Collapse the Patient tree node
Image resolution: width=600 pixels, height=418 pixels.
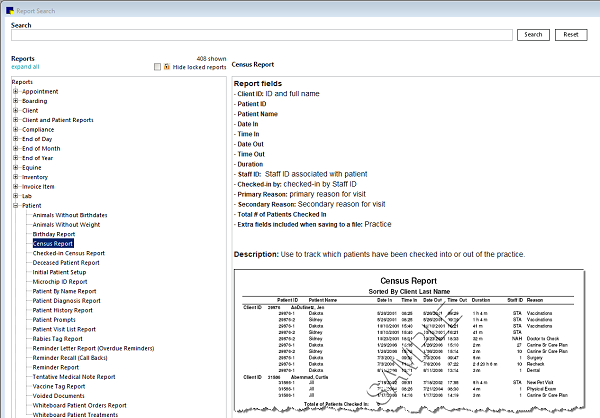pyautogui.click(x=16, y=206)
